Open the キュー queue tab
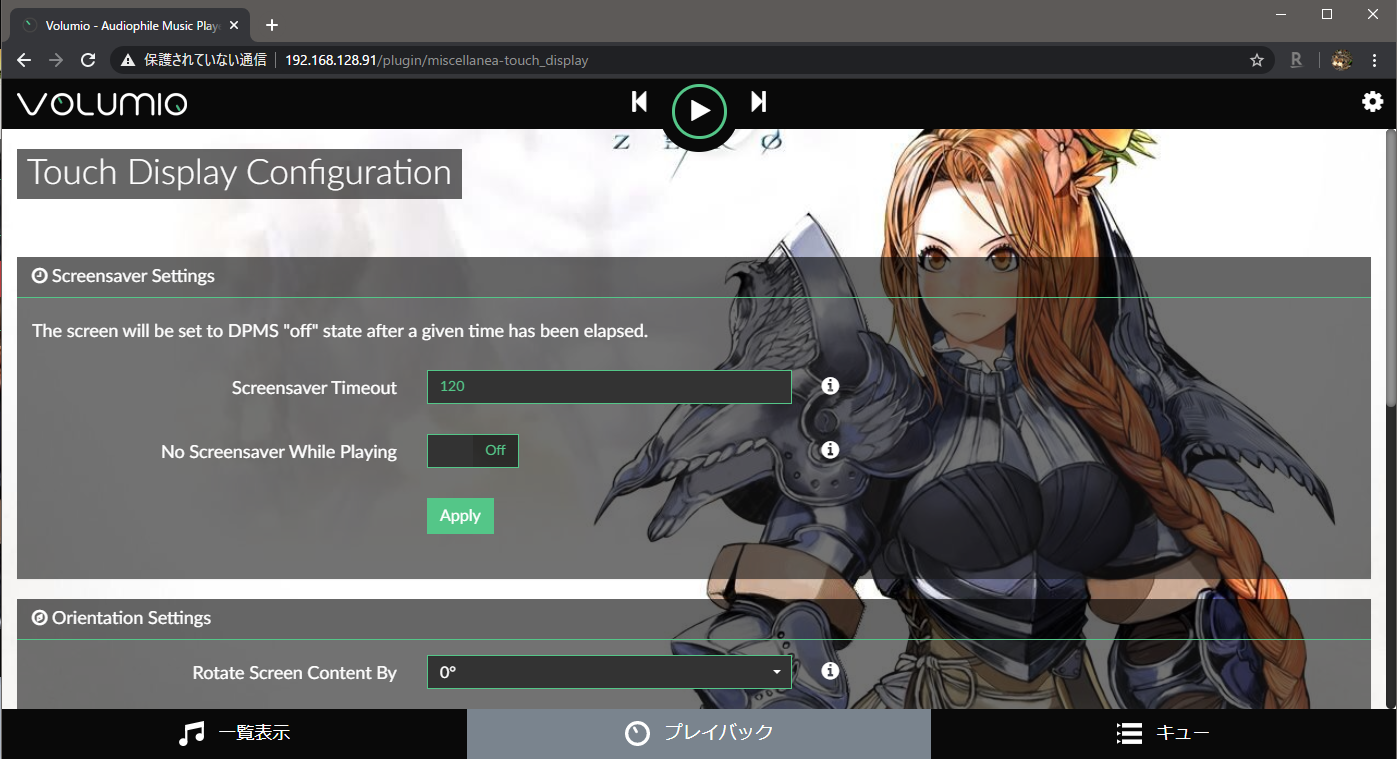This screenshot has height=759, width=1397. (x=1163, y=733)
